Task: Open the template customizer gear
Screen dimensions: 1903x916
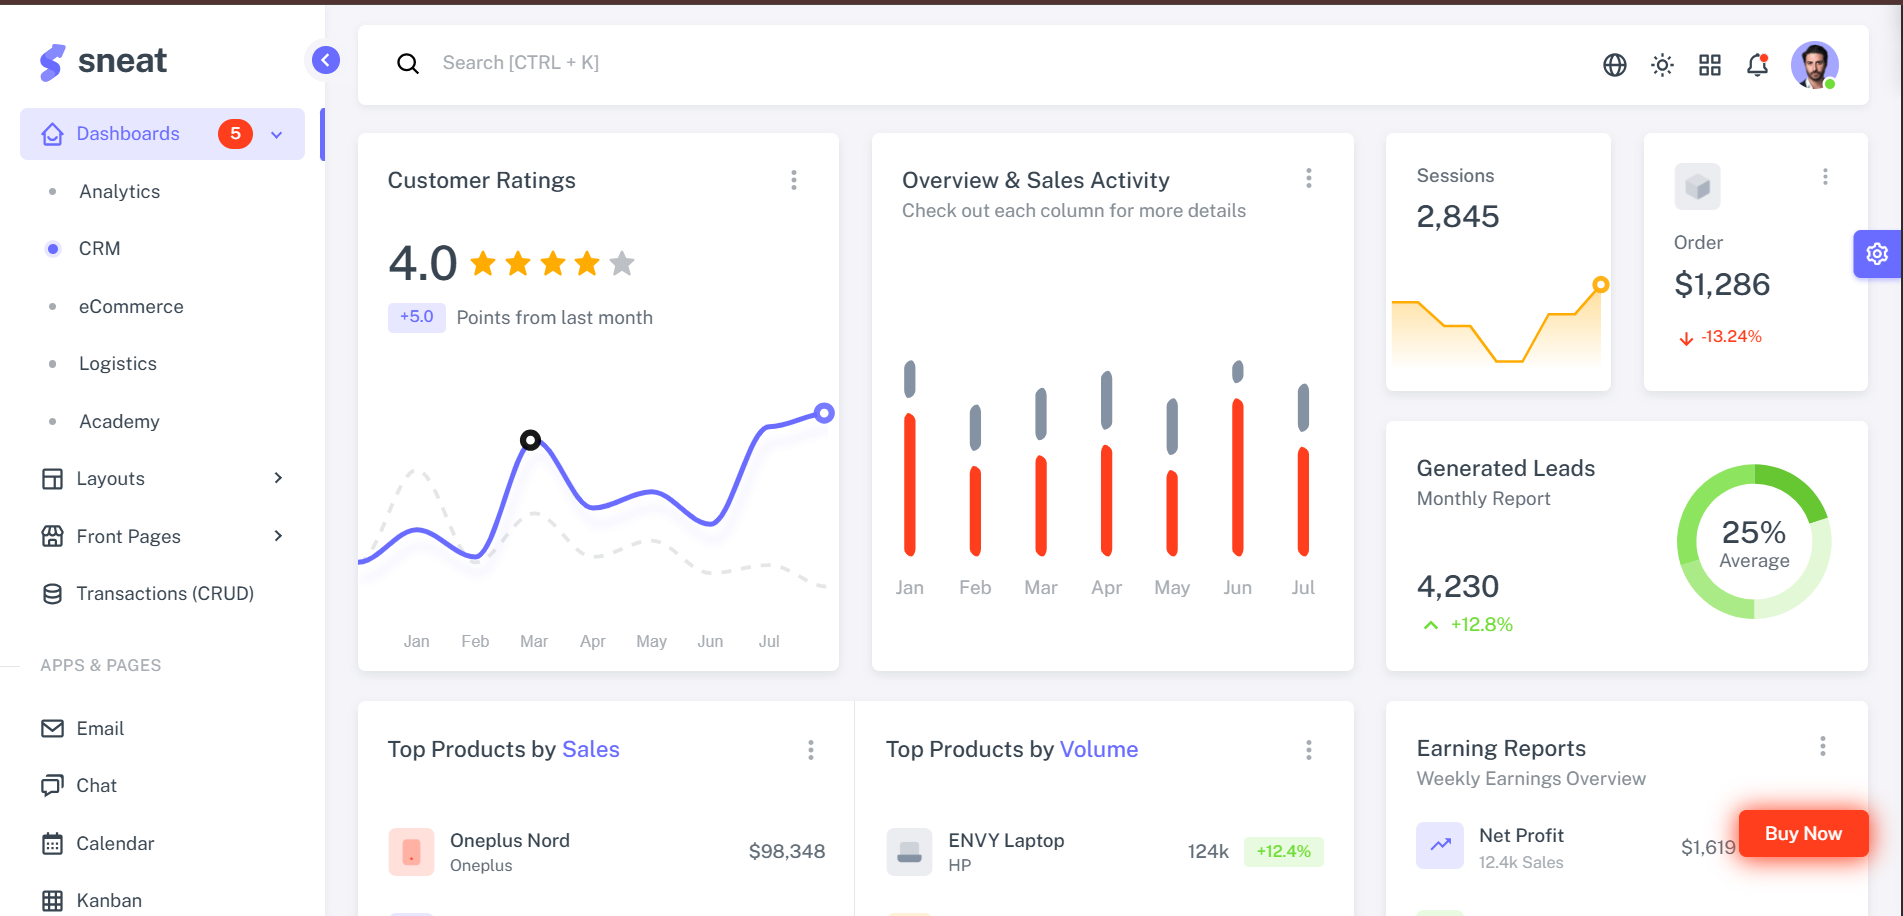Action: pos(1877,254)
